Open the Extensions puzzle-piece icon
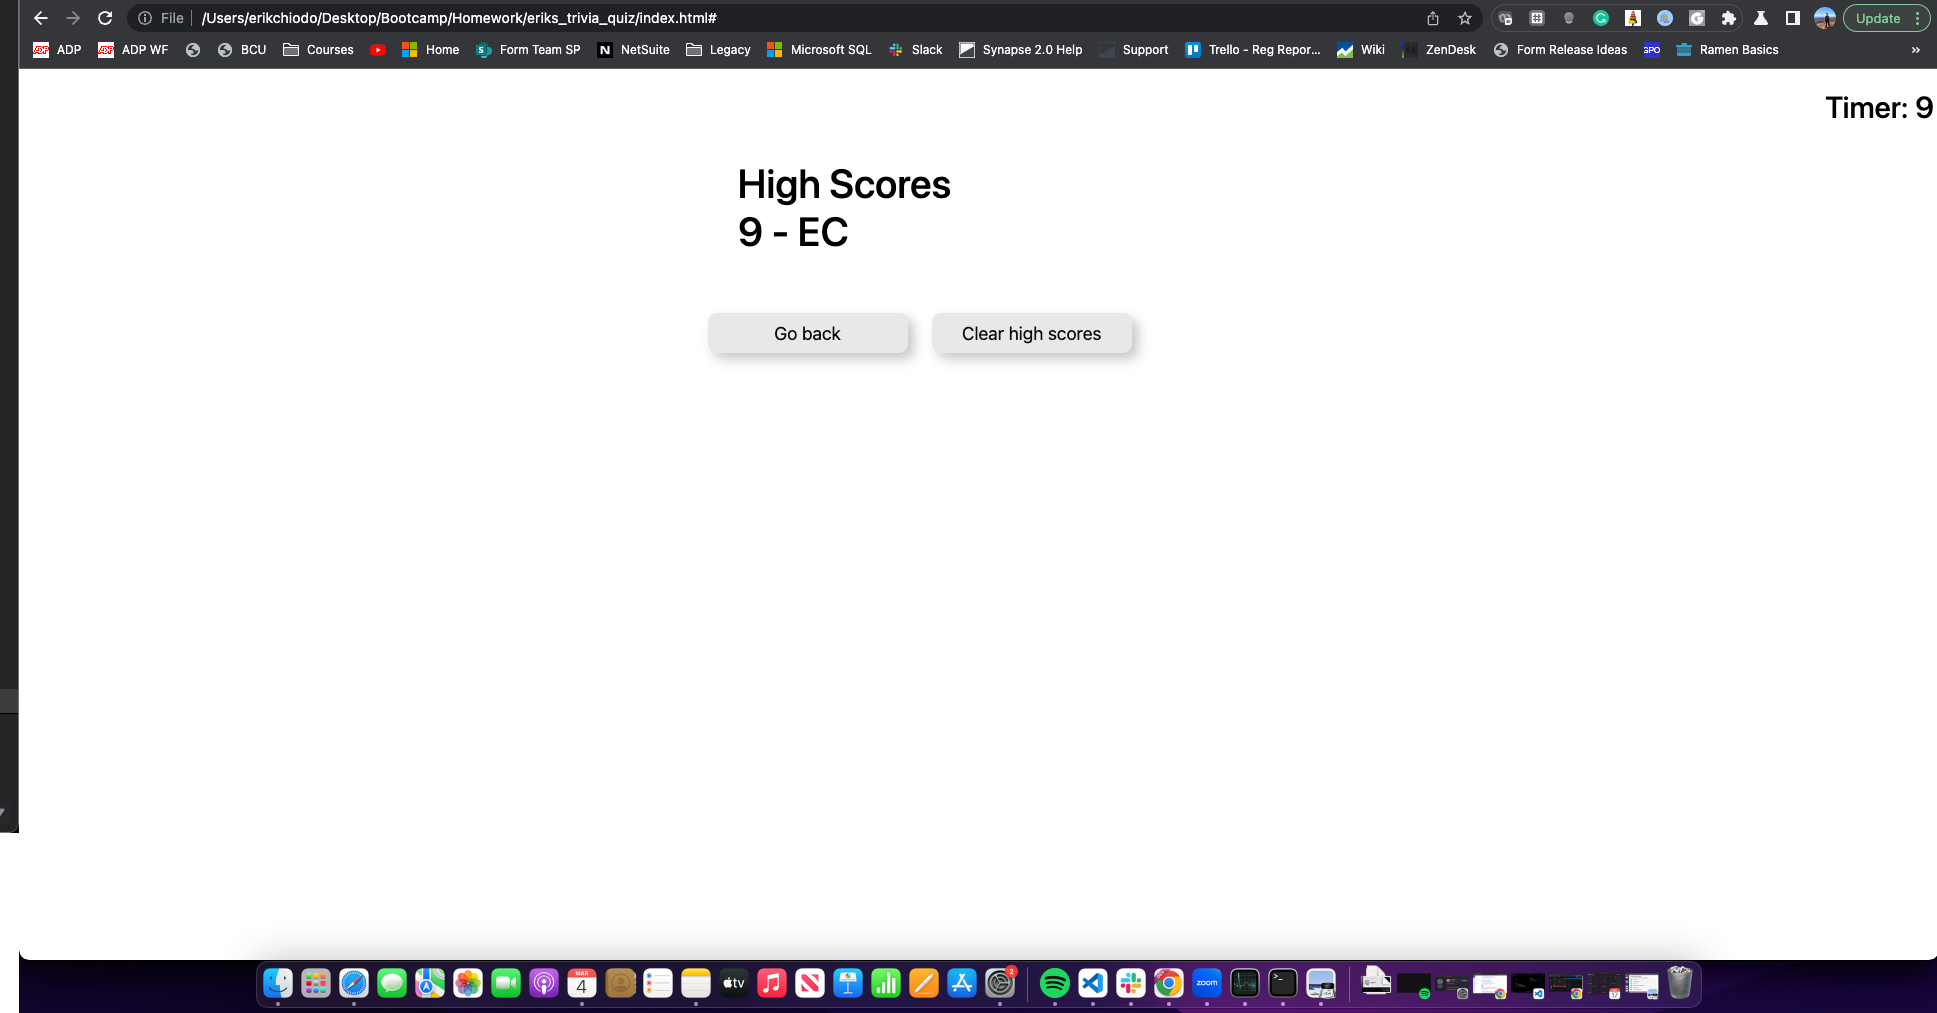1937x1013 pixels. click(x=1728, y=18)
